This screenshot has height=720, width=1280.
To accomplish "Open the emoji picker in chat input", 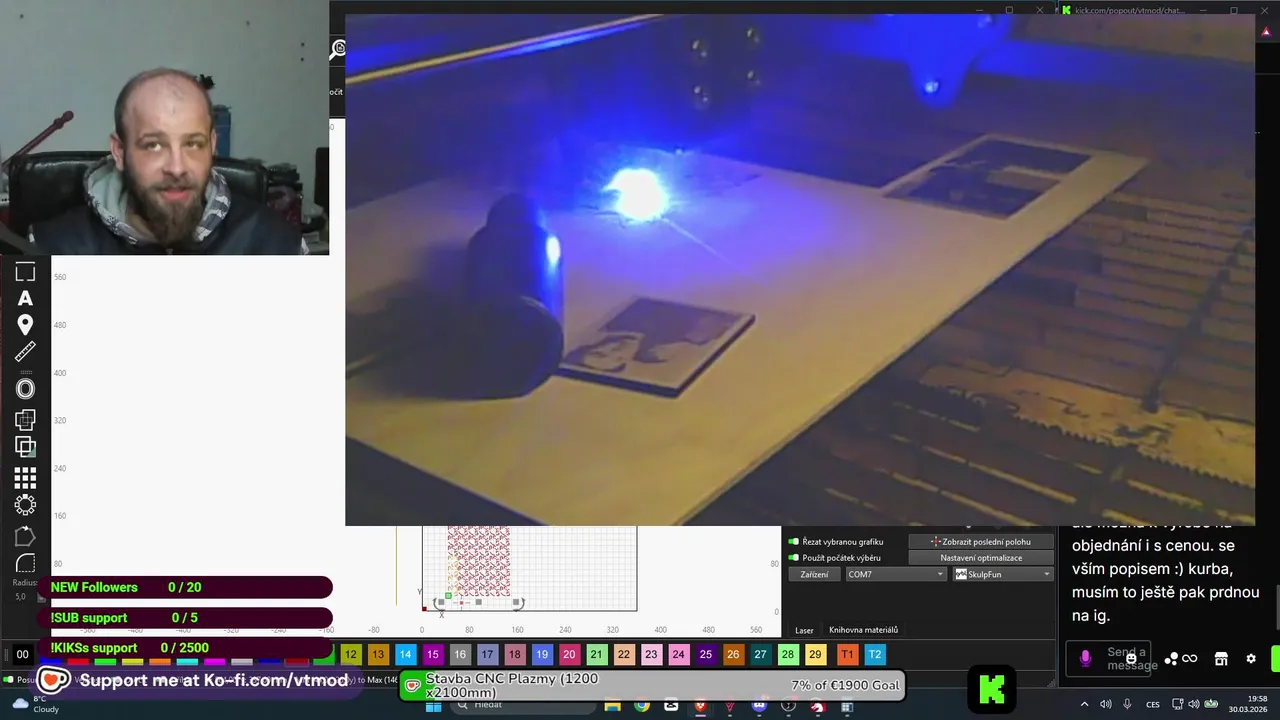I will click(x=1131, y=658).
